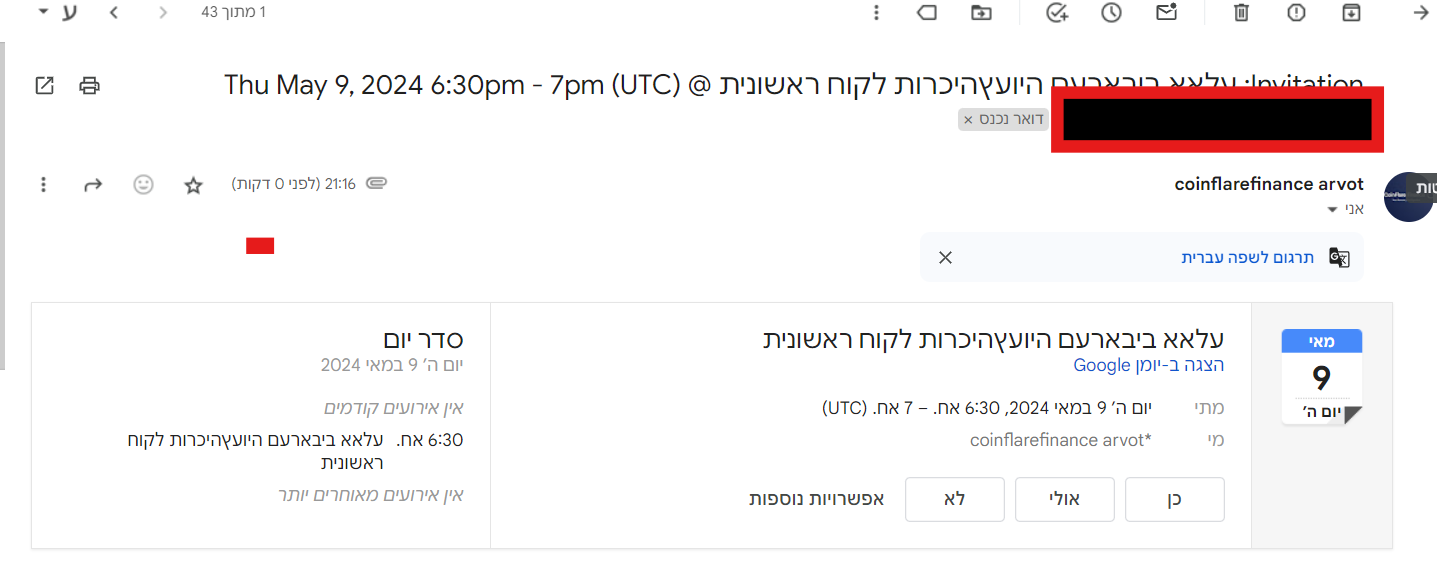Print the message with the printer icon

(x=90, y=85)
